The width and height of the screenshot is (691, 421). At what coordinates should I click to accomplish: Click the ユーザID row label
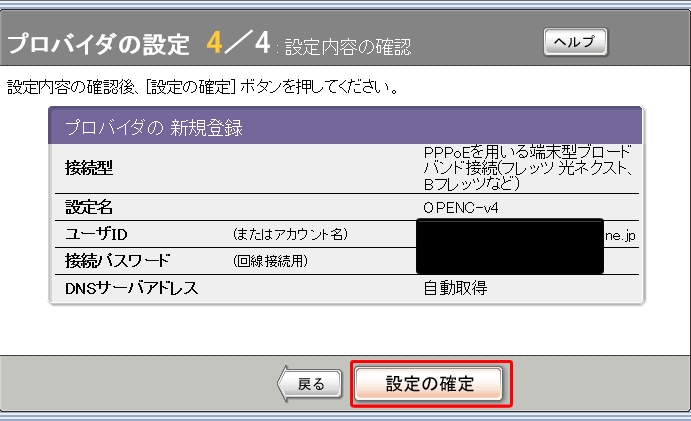coord(96,234)
